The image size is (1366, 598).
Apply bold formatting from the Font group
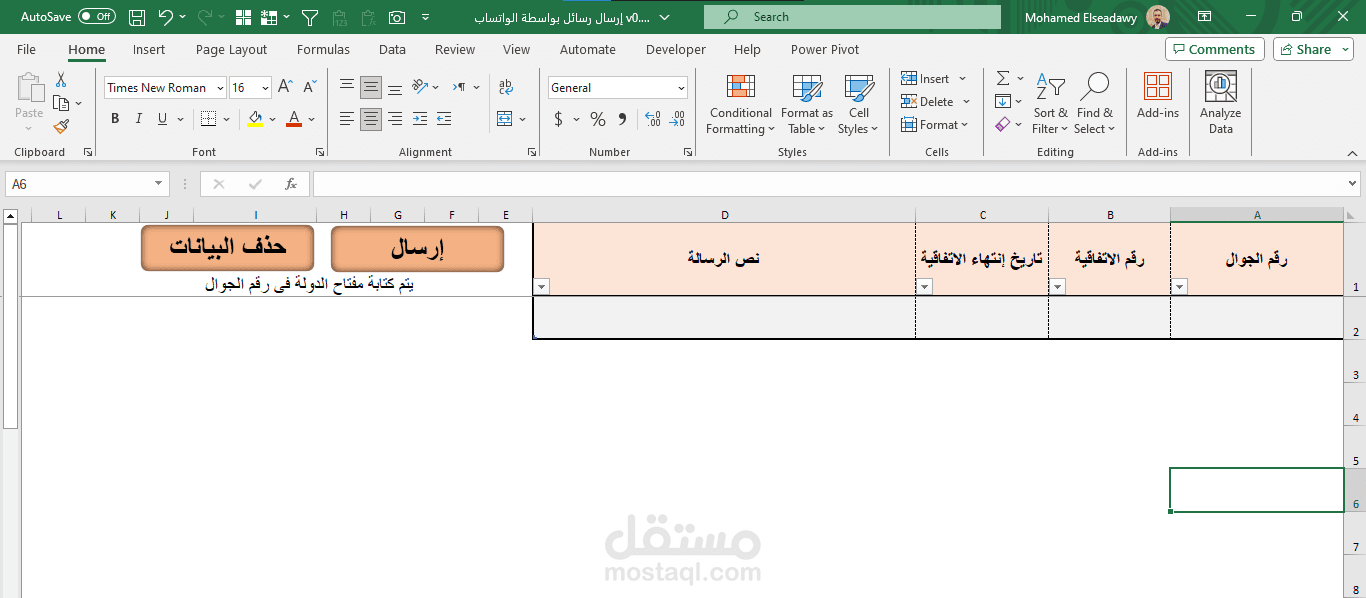(114, 118)
